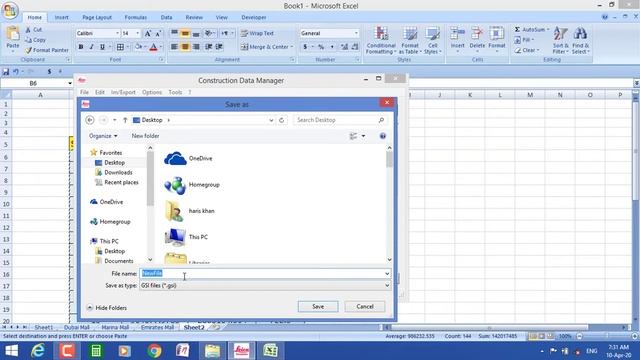Toggle Align Text Left button
This screenshot has height=360, width=640.
coord(174,47)
